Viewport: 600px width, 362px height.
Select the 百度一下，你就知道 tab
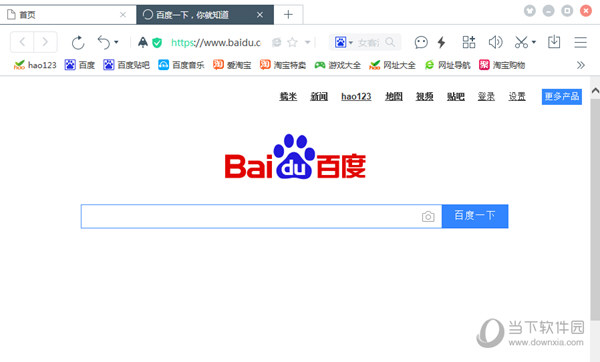[x=205, y=15]
